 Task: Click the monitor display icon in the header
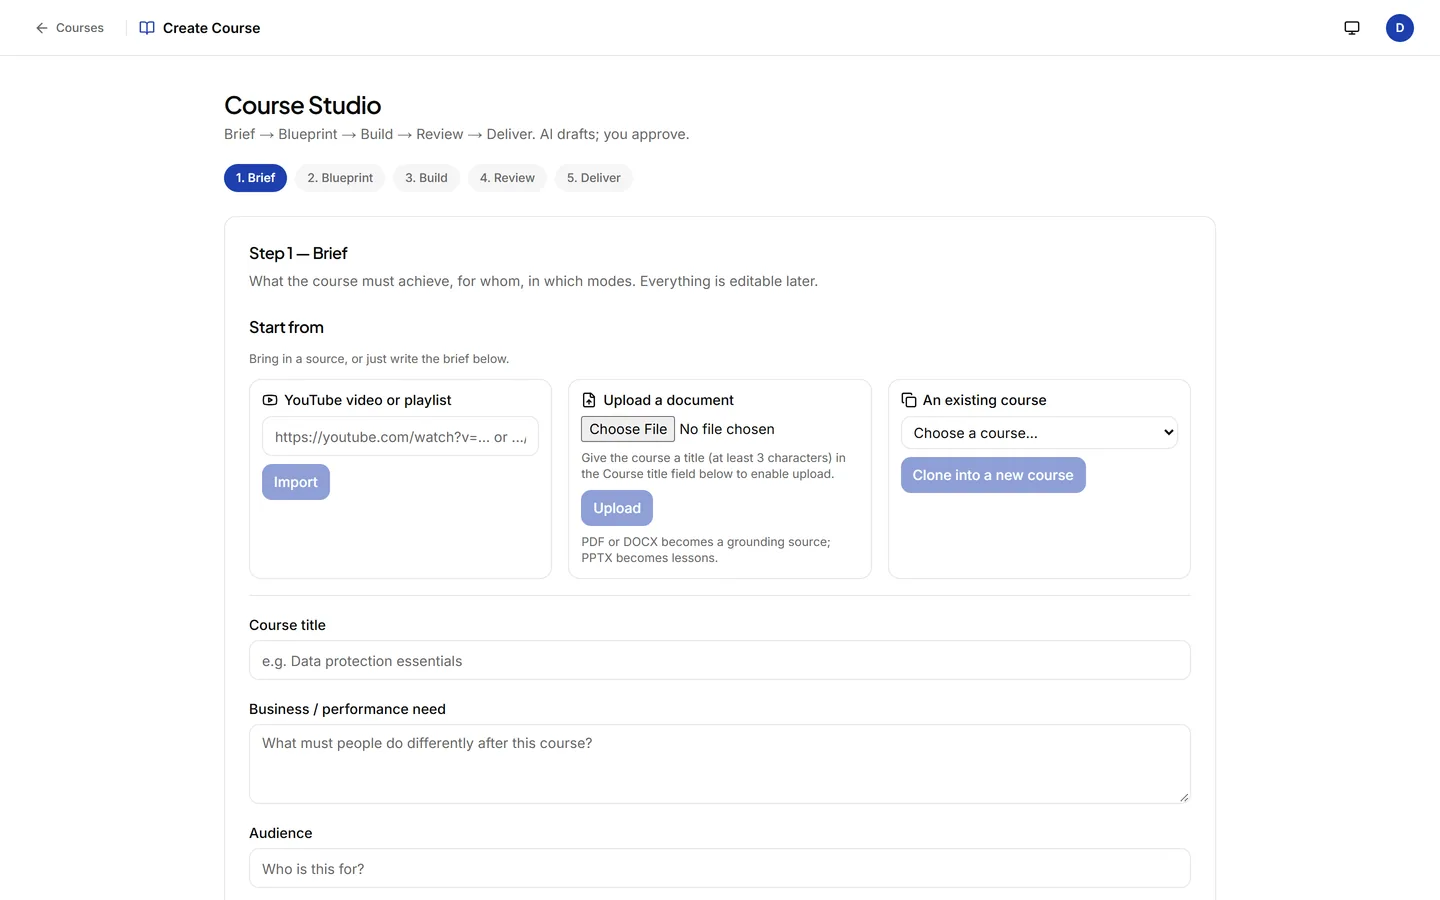(x=1352, y=28)
